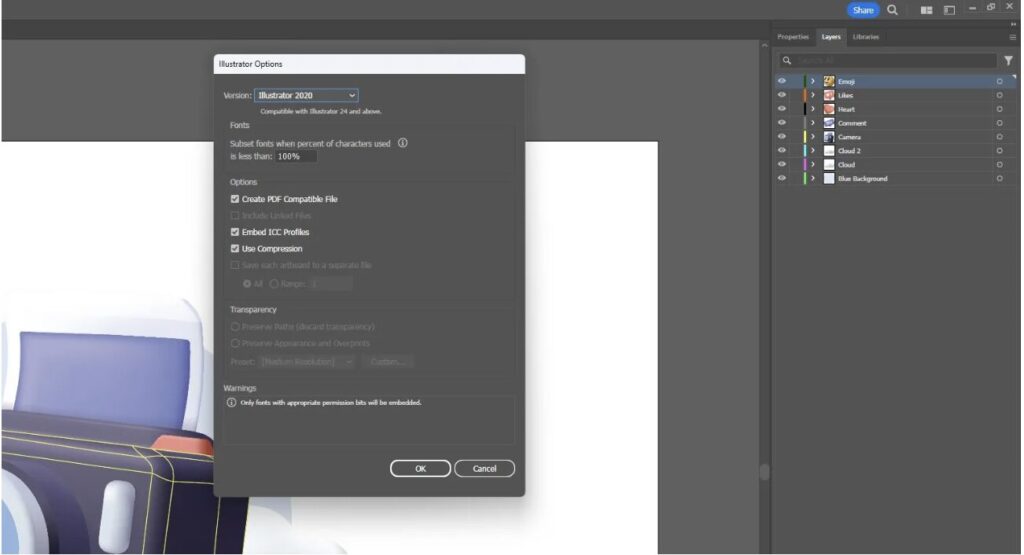Hide the Comment layer with eye icon
The width and height of the screenshot is (1024, 555).
pos(782,122)
